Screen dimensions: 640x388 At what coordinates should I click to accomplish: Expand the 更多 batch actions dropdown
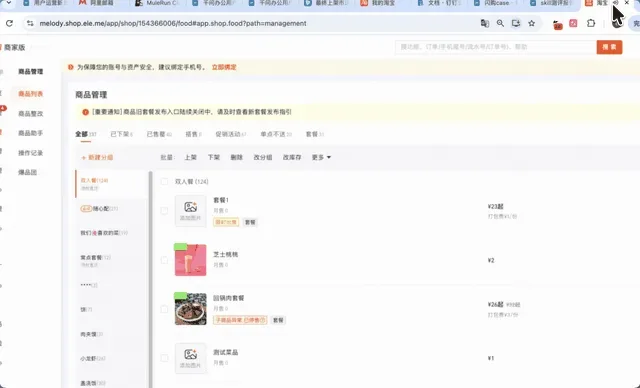[321, 157]
